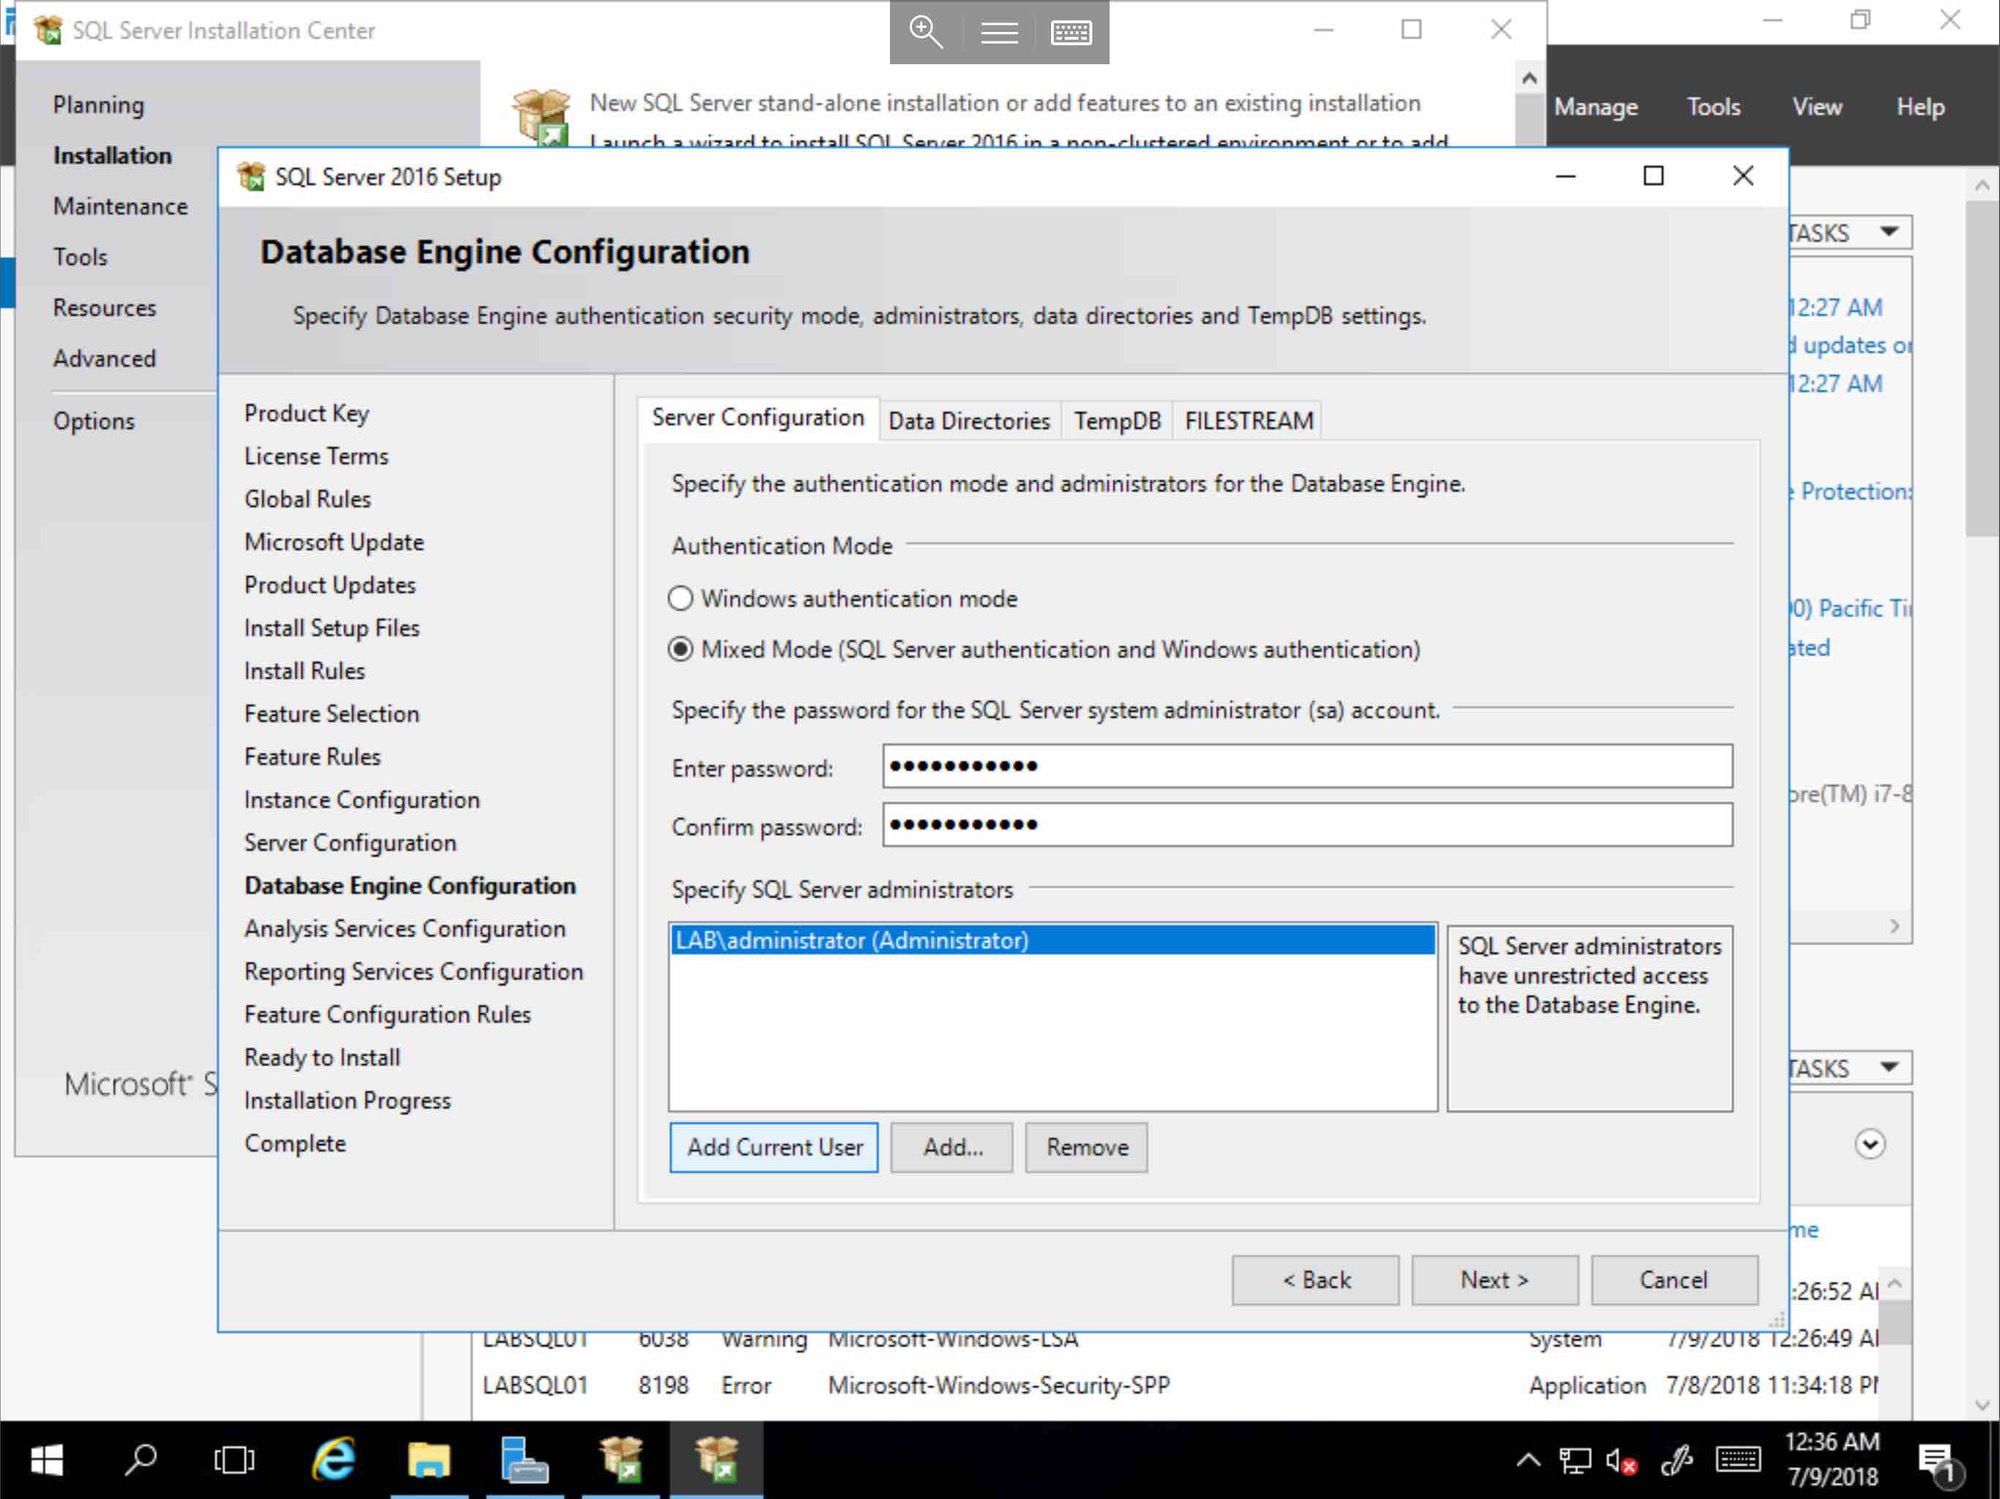This screenshot has height=1499, width=2000.
Task: Click Feature Selection step in setup list
Action: coord(332,714)
